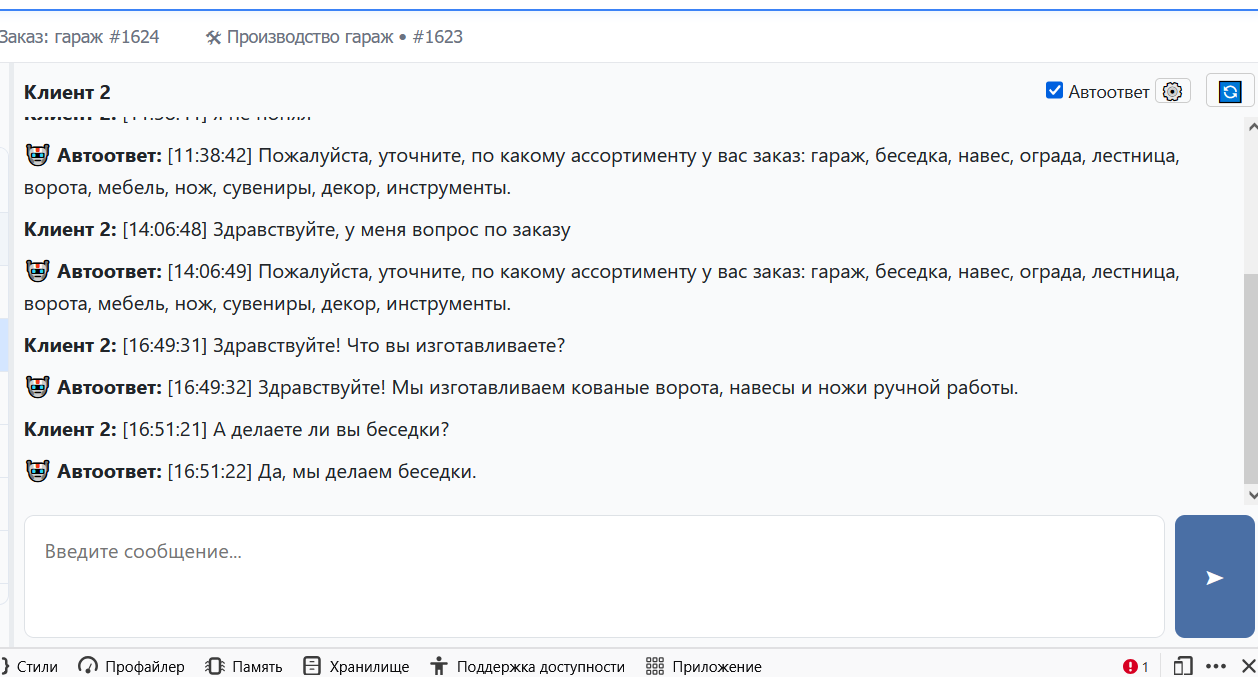Click message 'Здравствуйте, у меня вопрос по заказу'
1258x677 pixels.
(392, 229)
